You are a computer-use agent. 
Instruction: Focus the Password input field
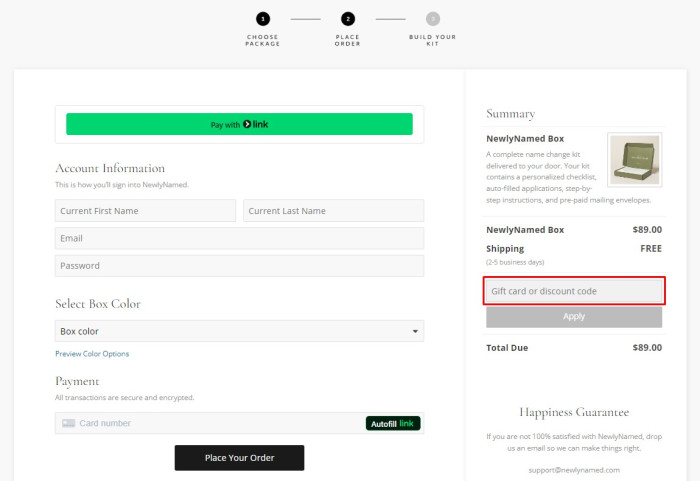coord(239,266)
